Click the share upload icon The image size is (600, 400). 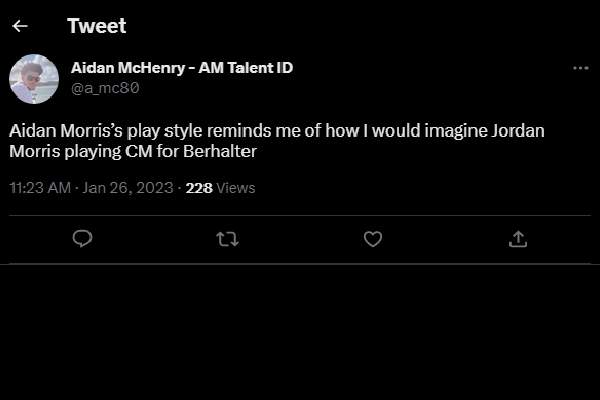click(x=517, y=239)
